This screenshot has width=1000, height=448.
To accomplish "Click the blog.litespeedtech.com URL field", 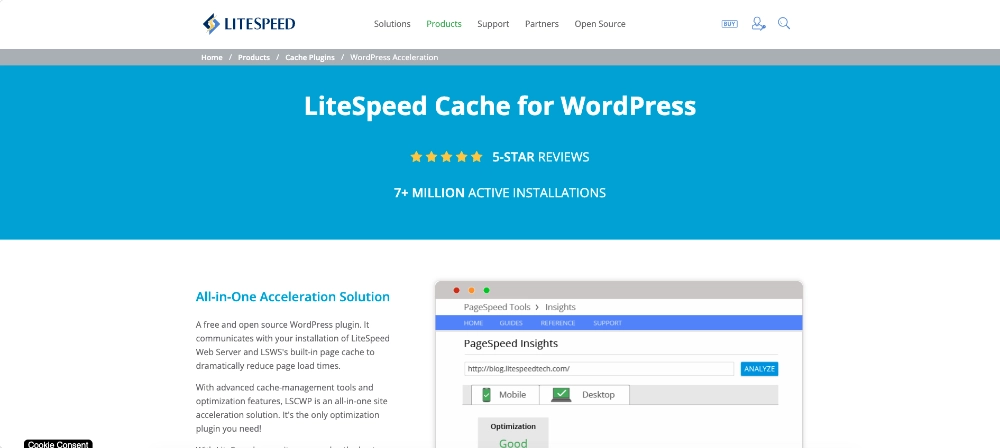I will (x=599, y=369).
